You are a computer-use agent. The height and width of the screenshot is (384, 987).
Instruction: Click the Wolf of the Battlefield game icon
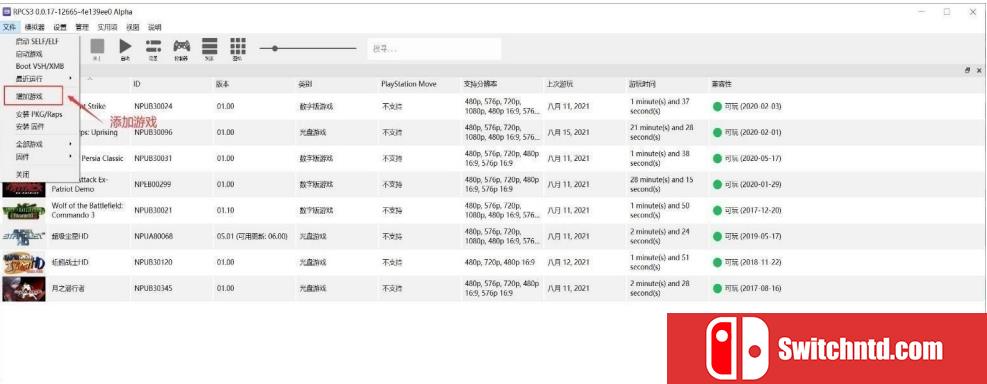point(24,210)
